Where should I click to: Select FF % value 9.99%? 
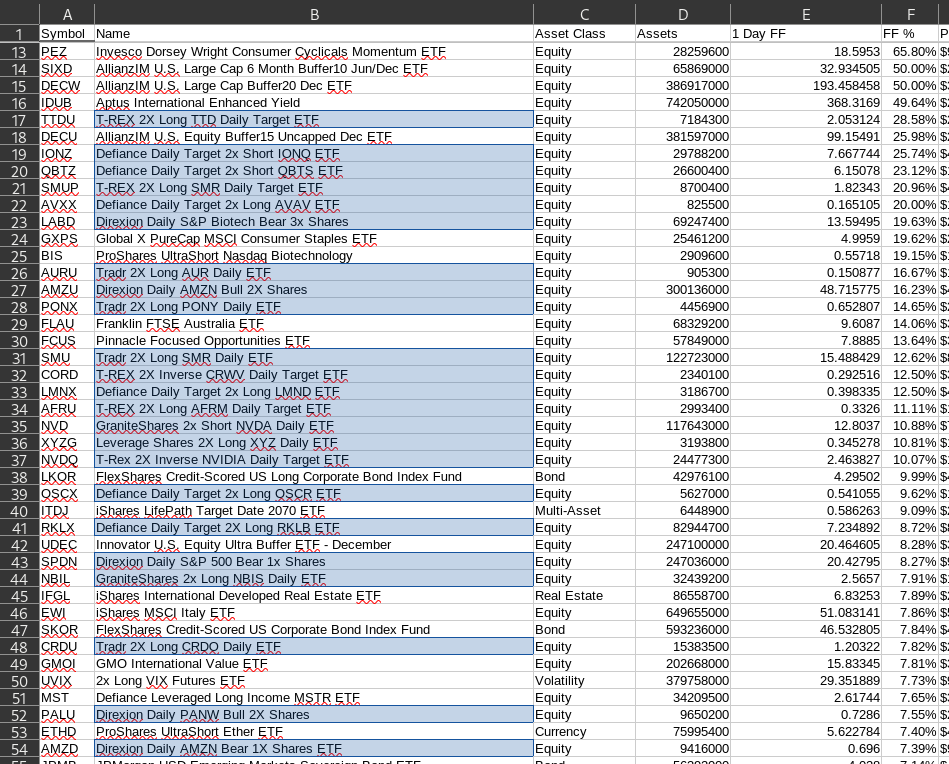click(910, 477)
